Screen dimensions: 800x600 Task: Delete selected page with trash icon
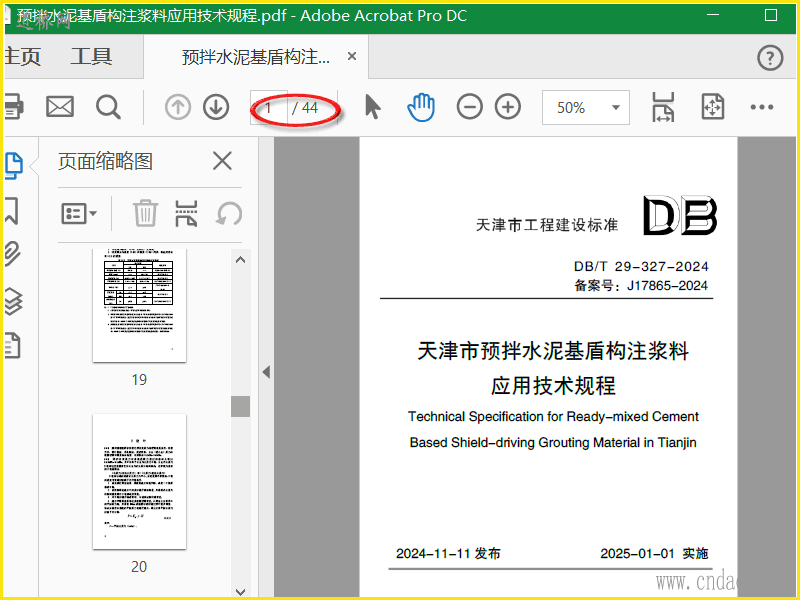pos(145,213)
